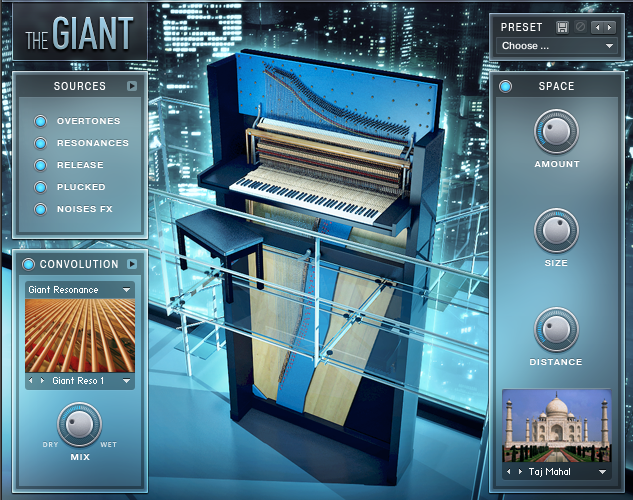Viewport: 633px width, 500px height.
Task: Go to the next preset using right arrow
Action: click(609, 27)
